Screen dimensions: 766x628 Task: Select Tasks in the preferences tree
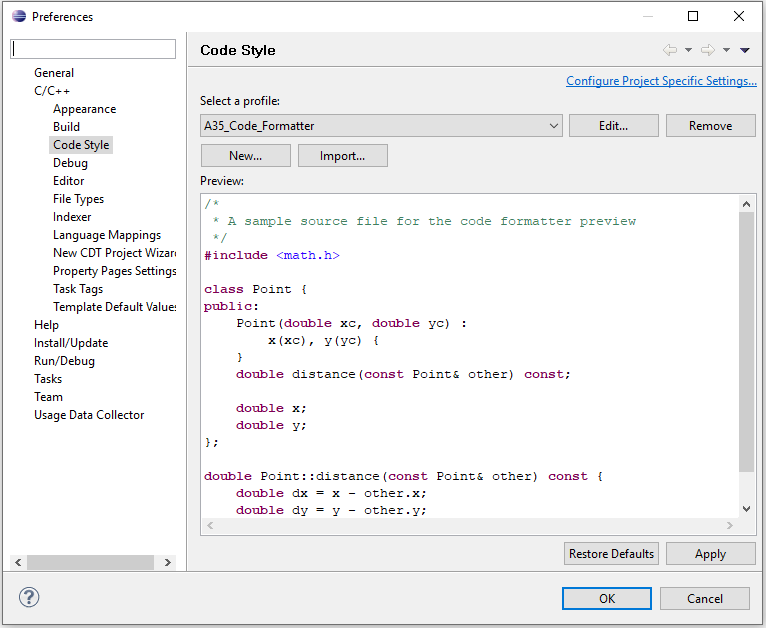click(48, 379)
